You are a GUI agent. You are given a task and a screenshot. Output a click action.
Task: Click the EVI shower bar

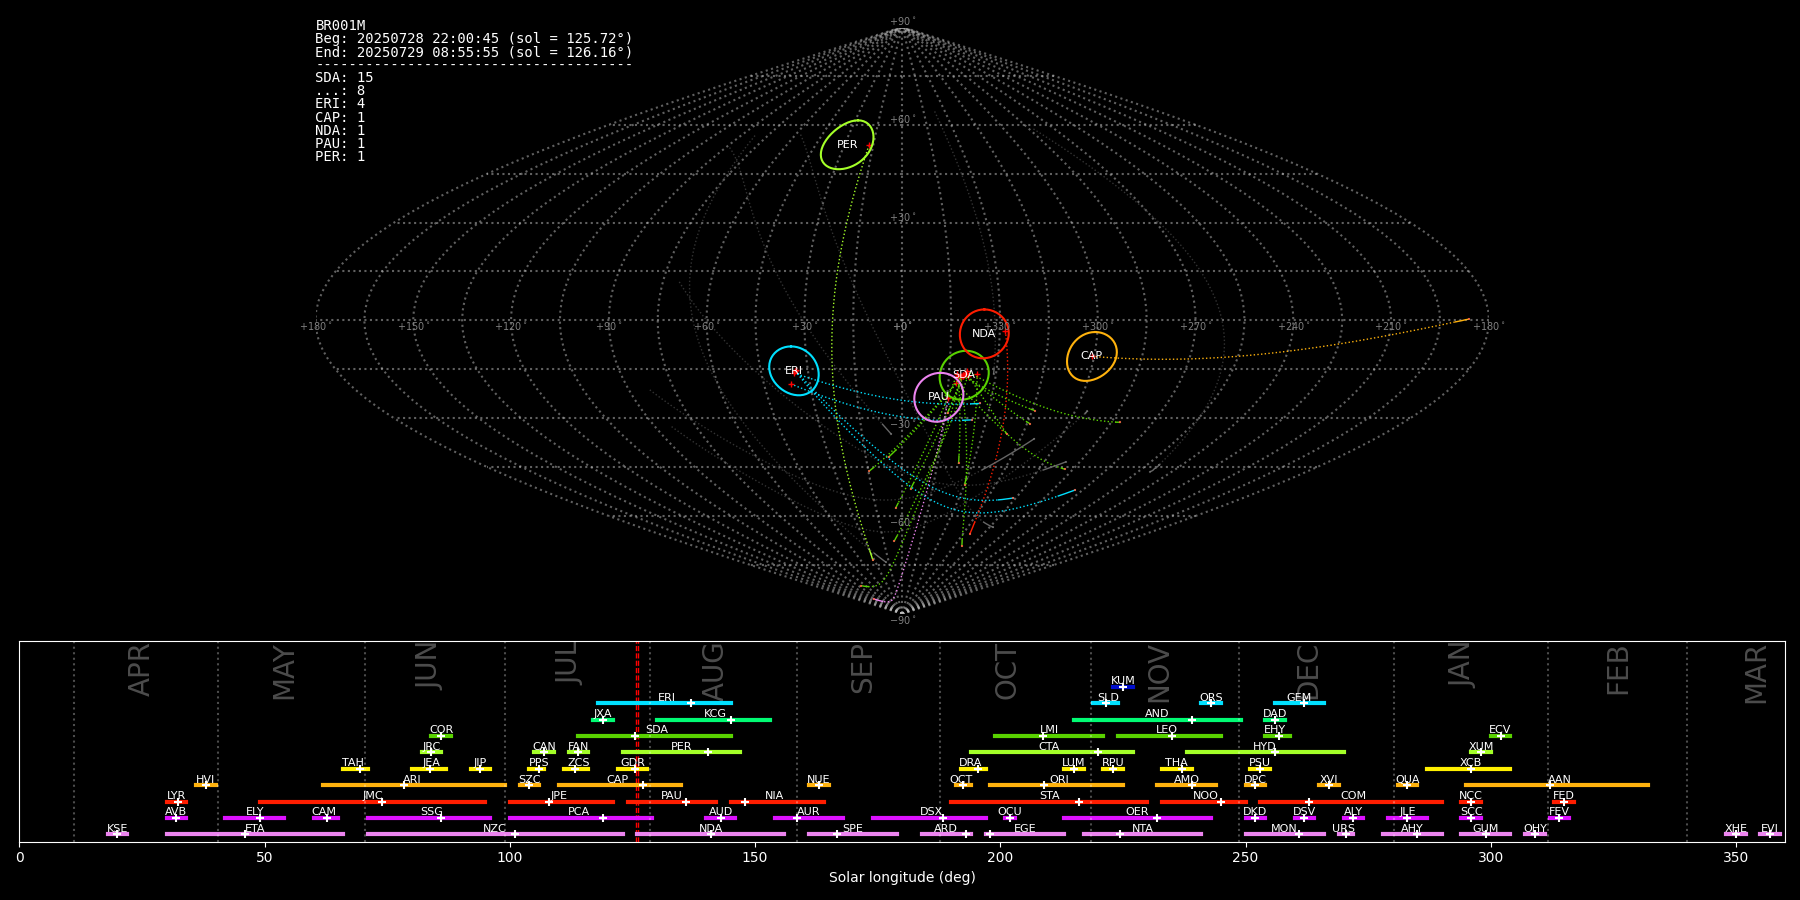click(x=1770, y=834)
